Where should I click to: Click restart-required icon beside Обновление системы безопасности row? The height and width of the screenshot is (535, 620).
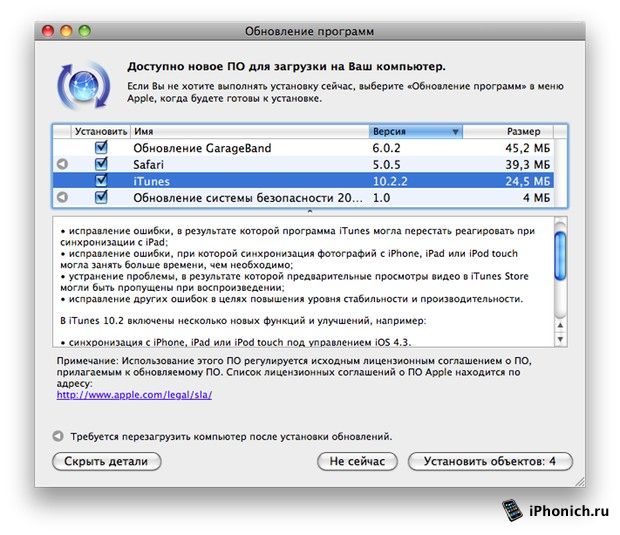point(62,197)
